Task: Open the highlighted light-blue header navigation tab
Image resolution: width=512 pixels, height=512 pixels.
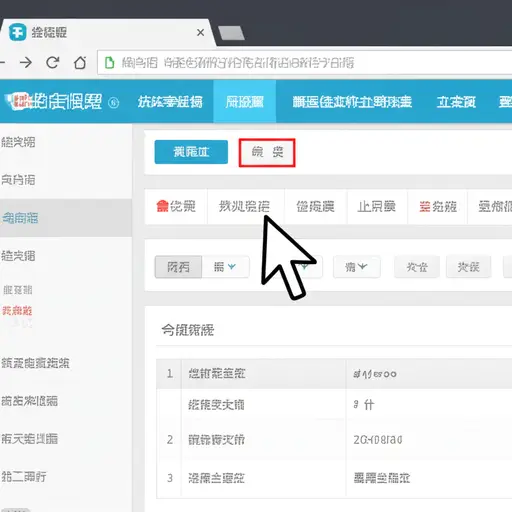Action: click(x=245, y=101)
